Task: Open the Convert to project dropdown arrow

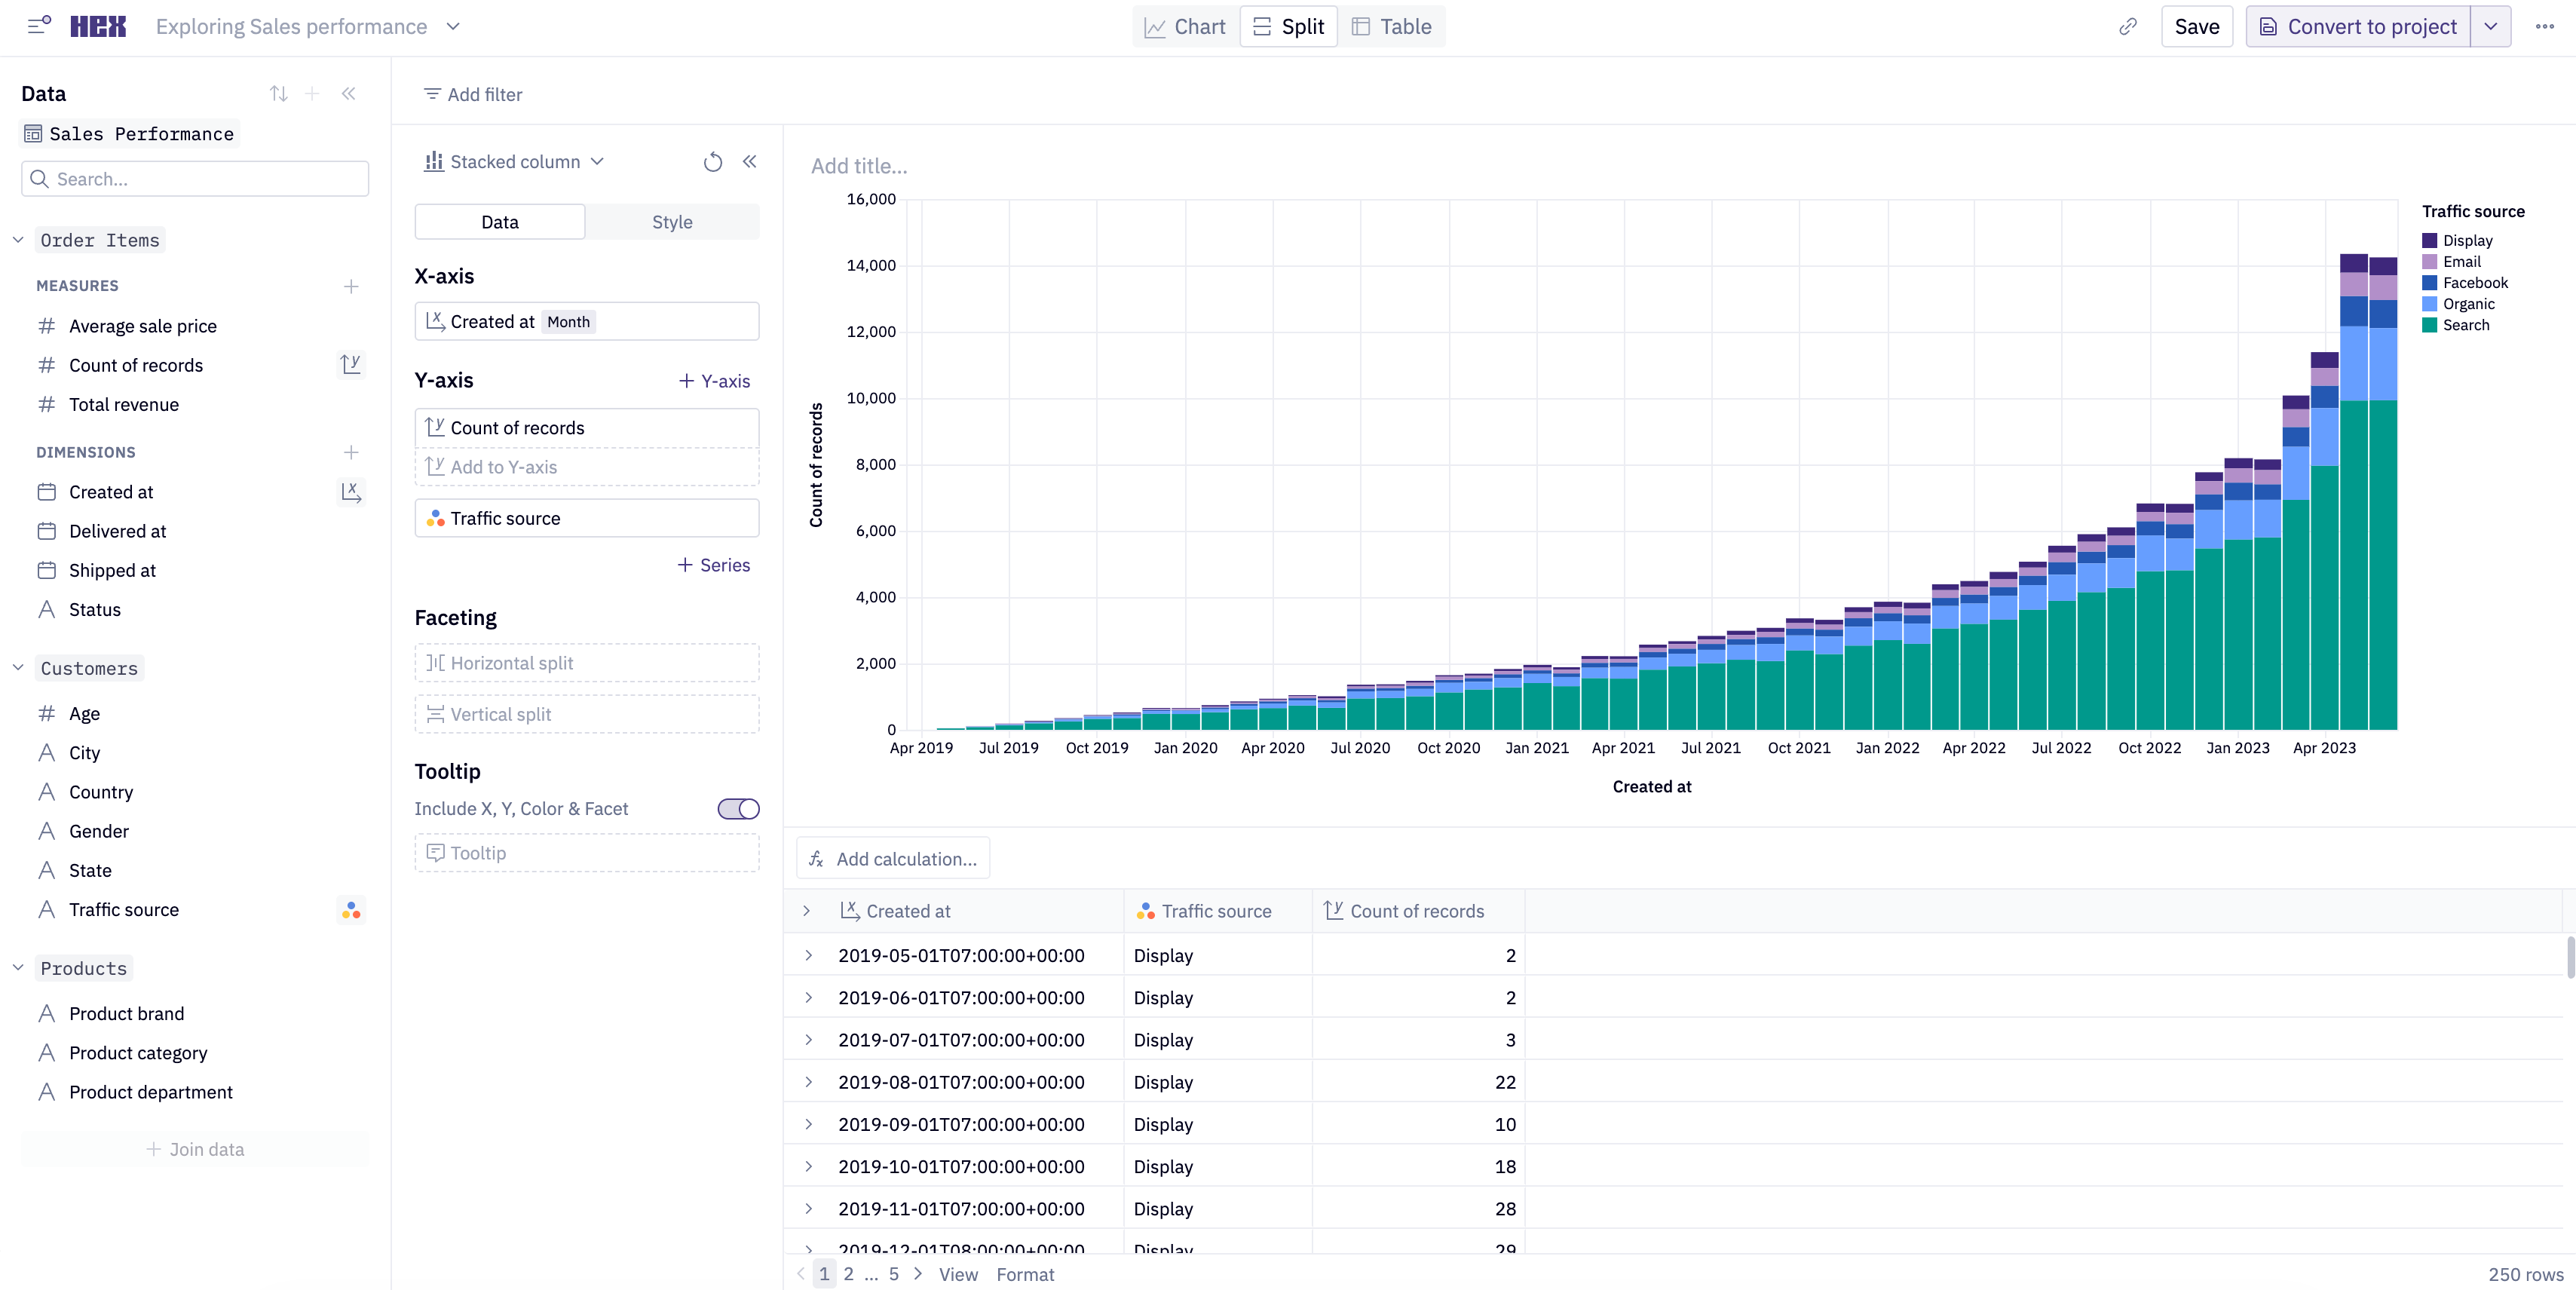Action: click(2490, 27)
